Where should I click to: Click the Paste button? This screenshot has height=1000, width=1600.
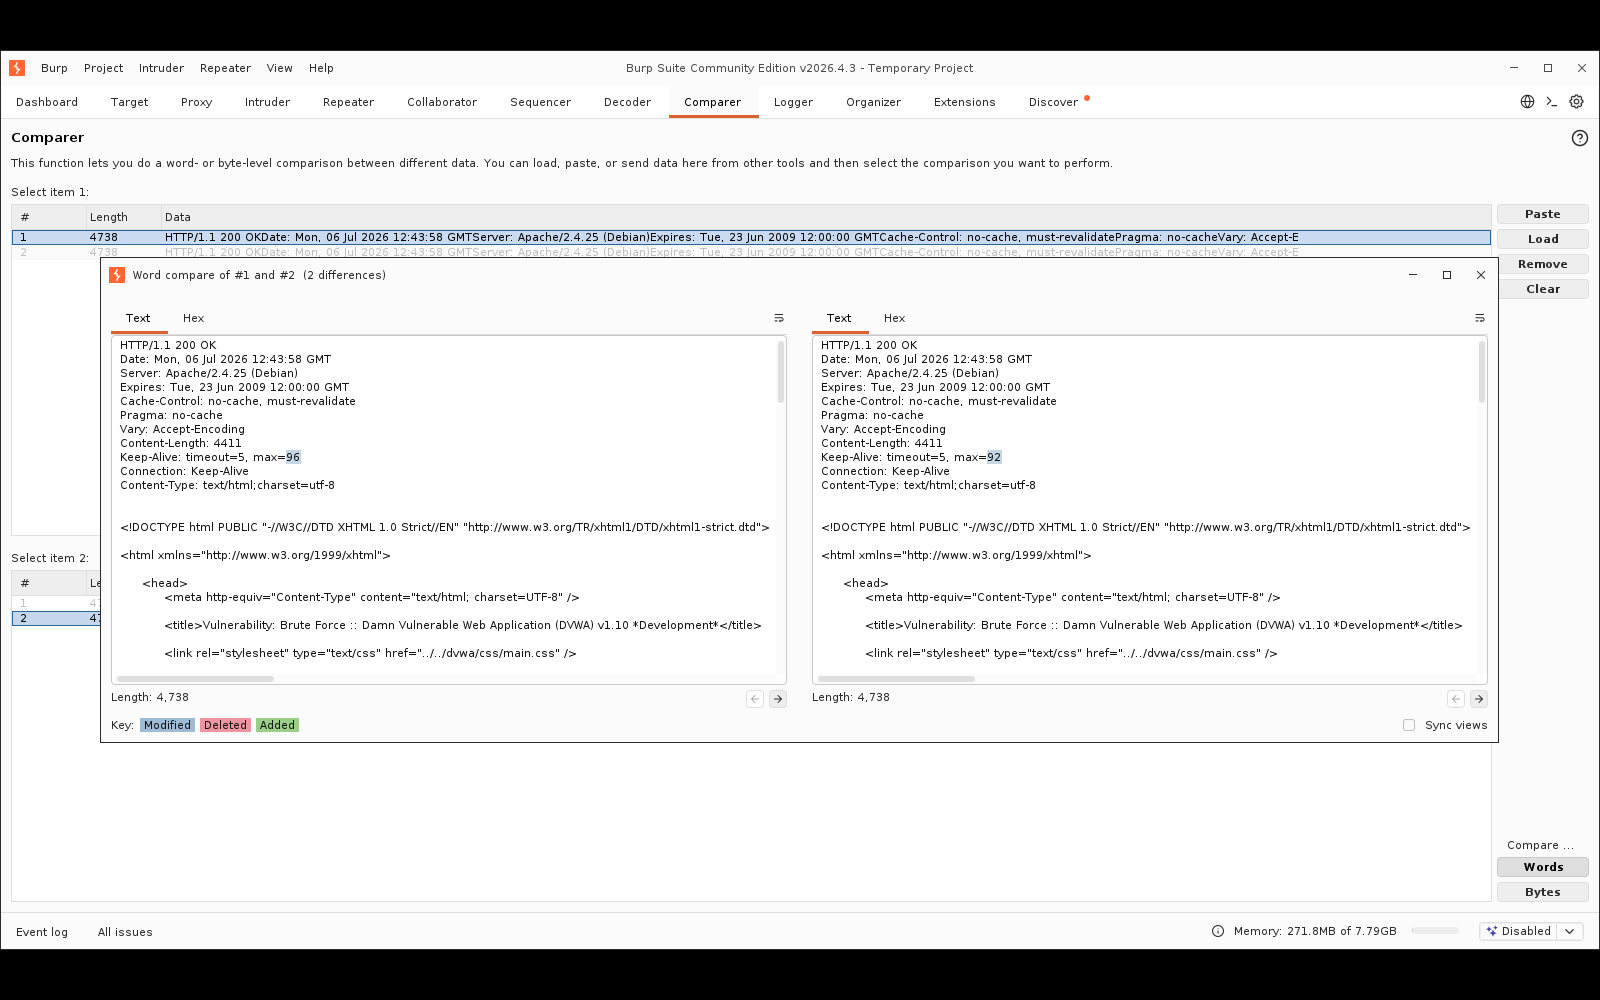tap(1543, 214)
